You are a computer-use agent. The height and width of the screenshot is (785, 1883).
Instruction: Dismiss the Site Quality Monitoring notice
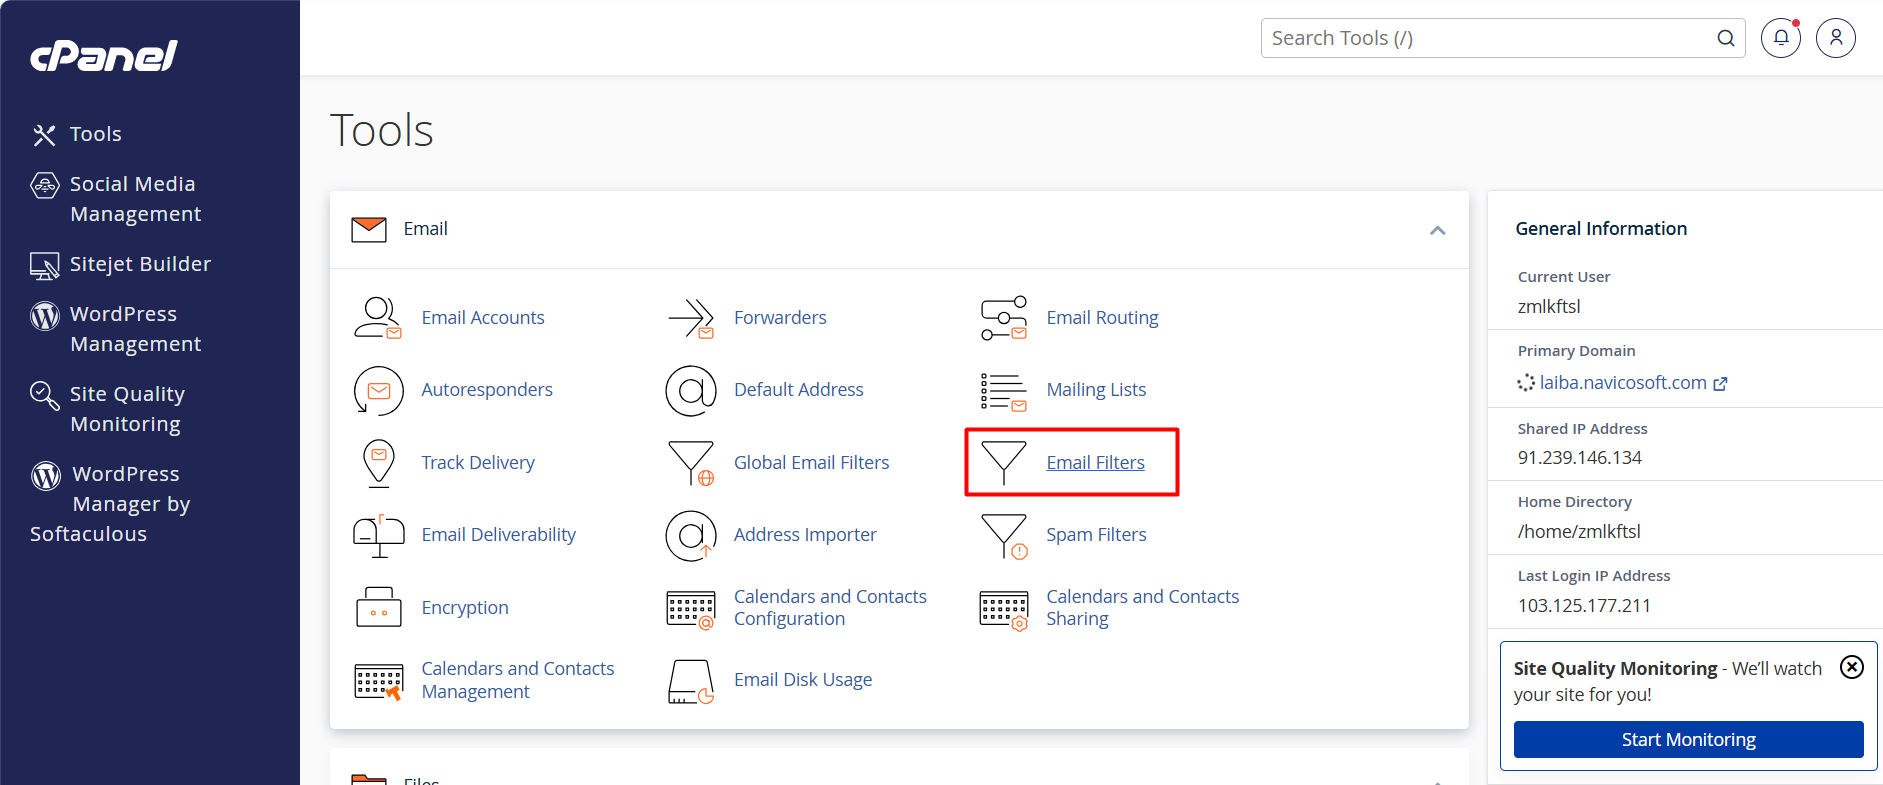1851,667
